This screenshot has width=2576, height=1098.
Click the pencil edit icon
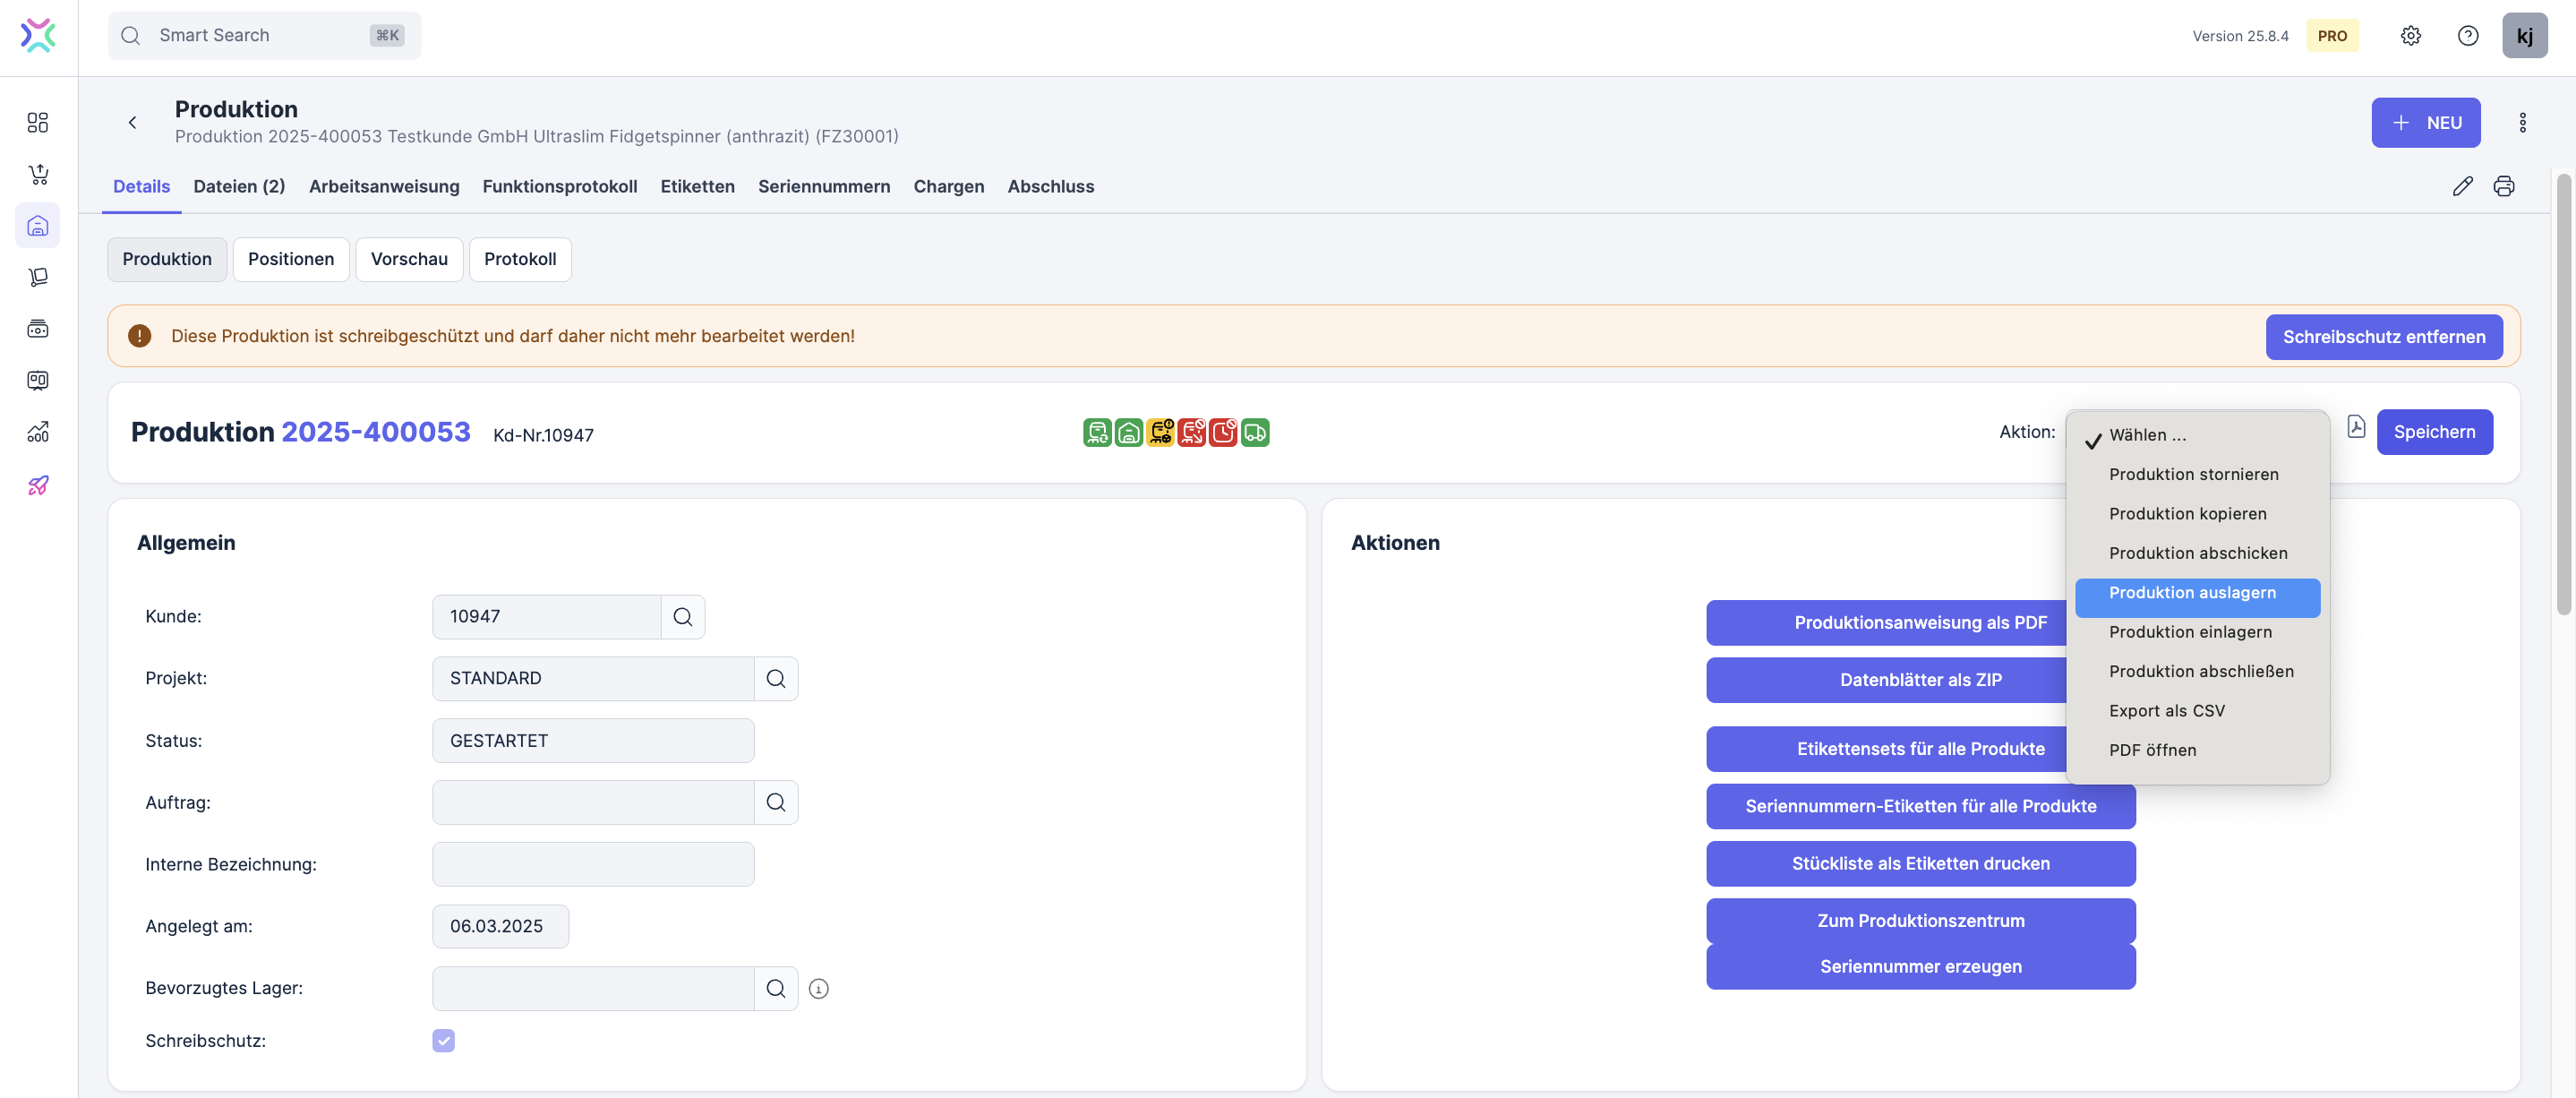2462,186
